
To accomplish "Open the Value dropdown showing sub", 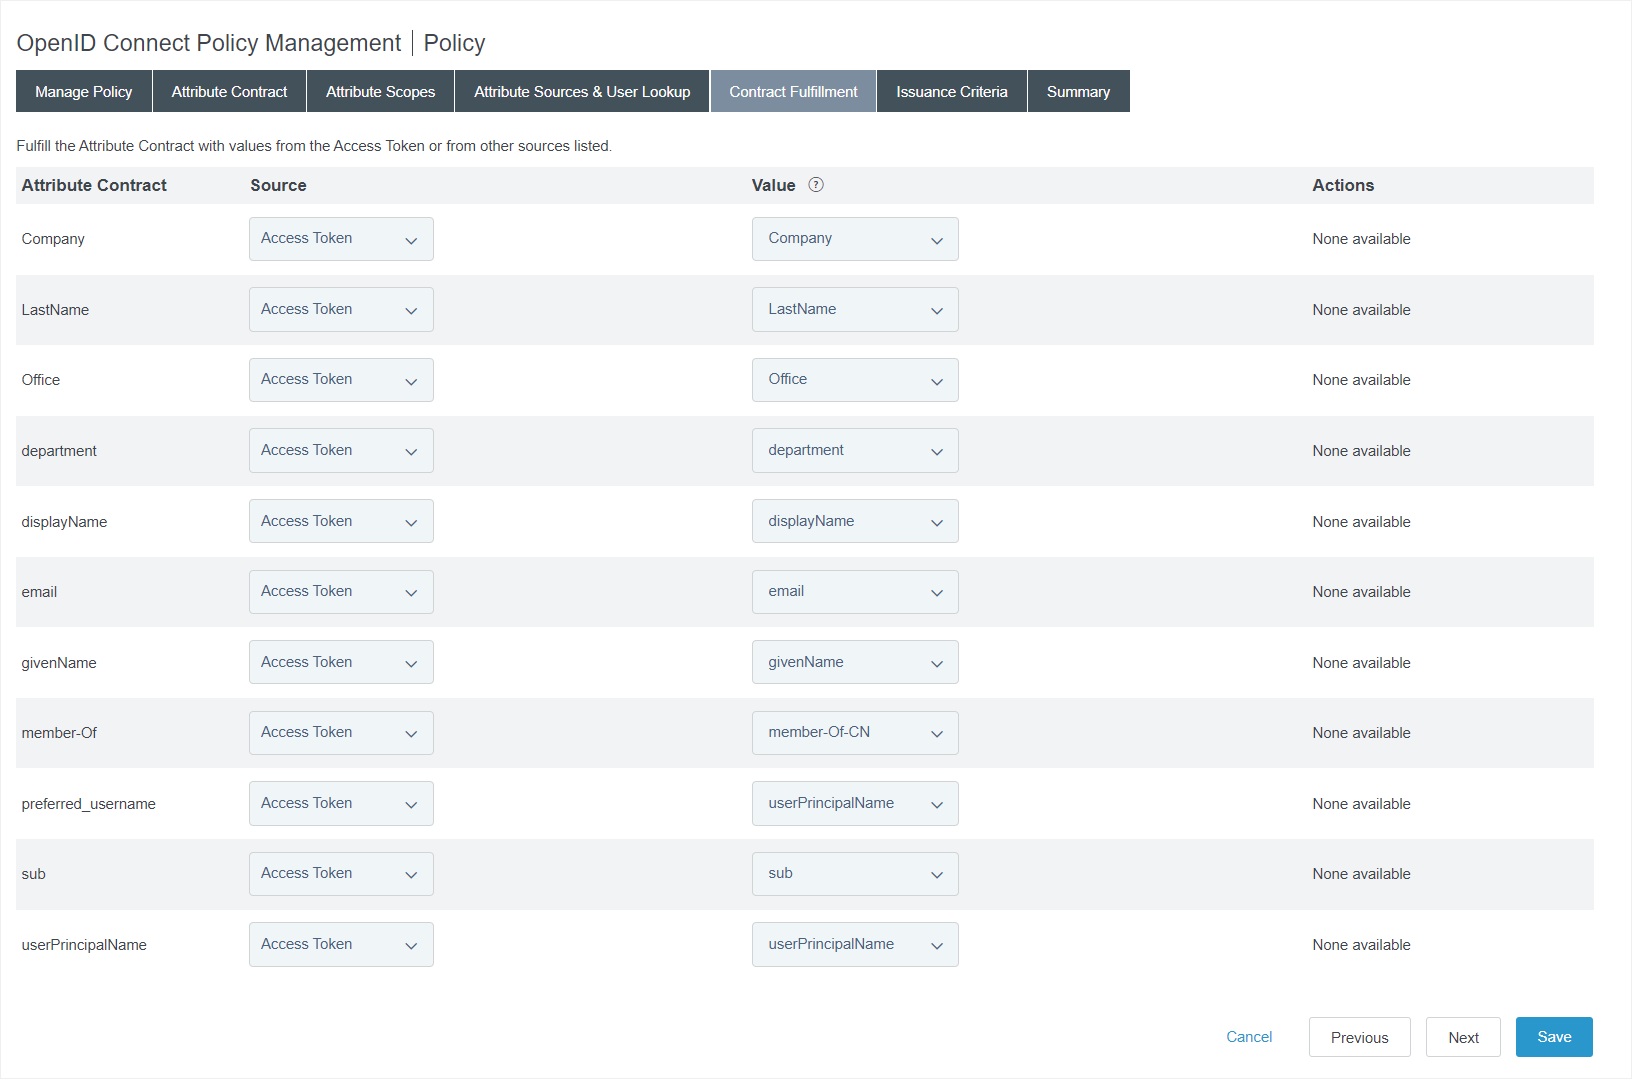I will coord(855,874).
